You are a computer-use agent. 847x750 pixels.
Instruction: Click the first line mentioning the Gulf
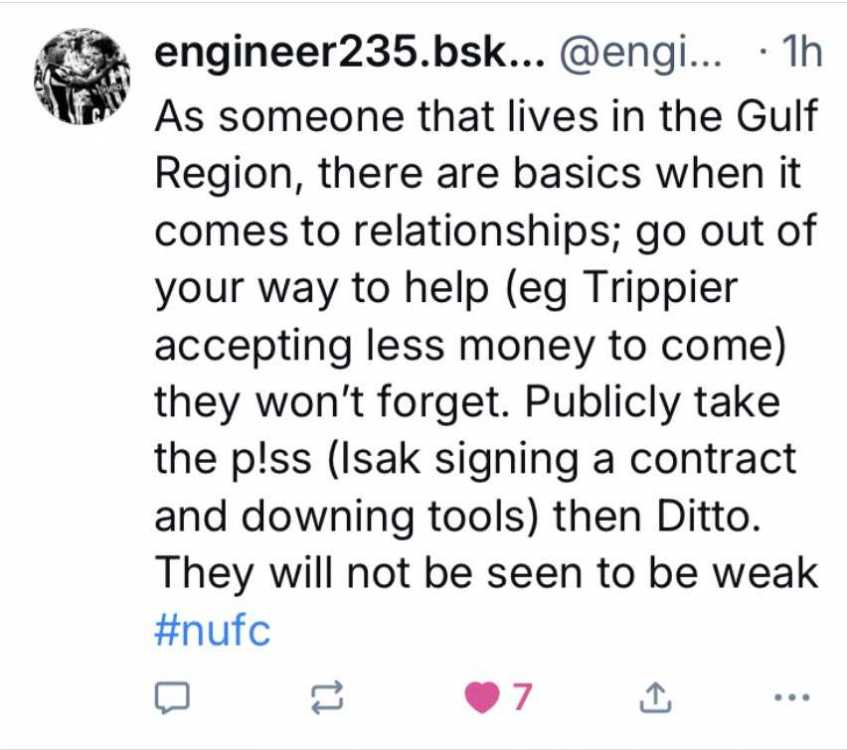click(x=485, y=115)
